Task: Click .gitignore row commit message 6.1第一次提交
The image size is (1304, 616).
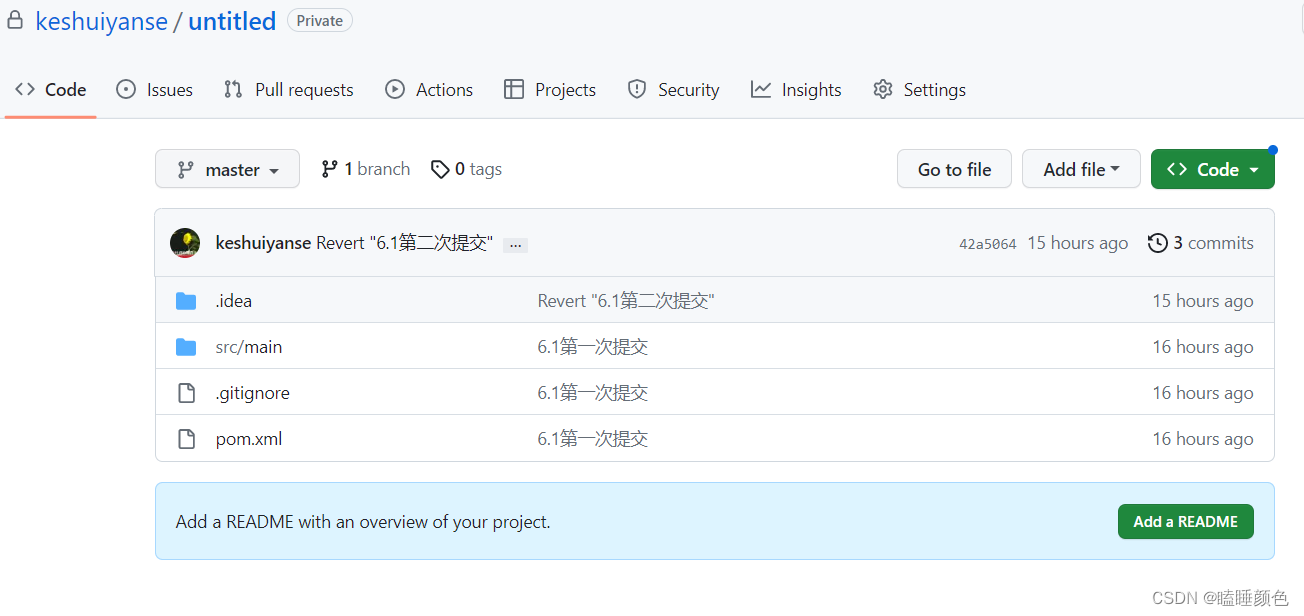Action: [x=593, y=393]
